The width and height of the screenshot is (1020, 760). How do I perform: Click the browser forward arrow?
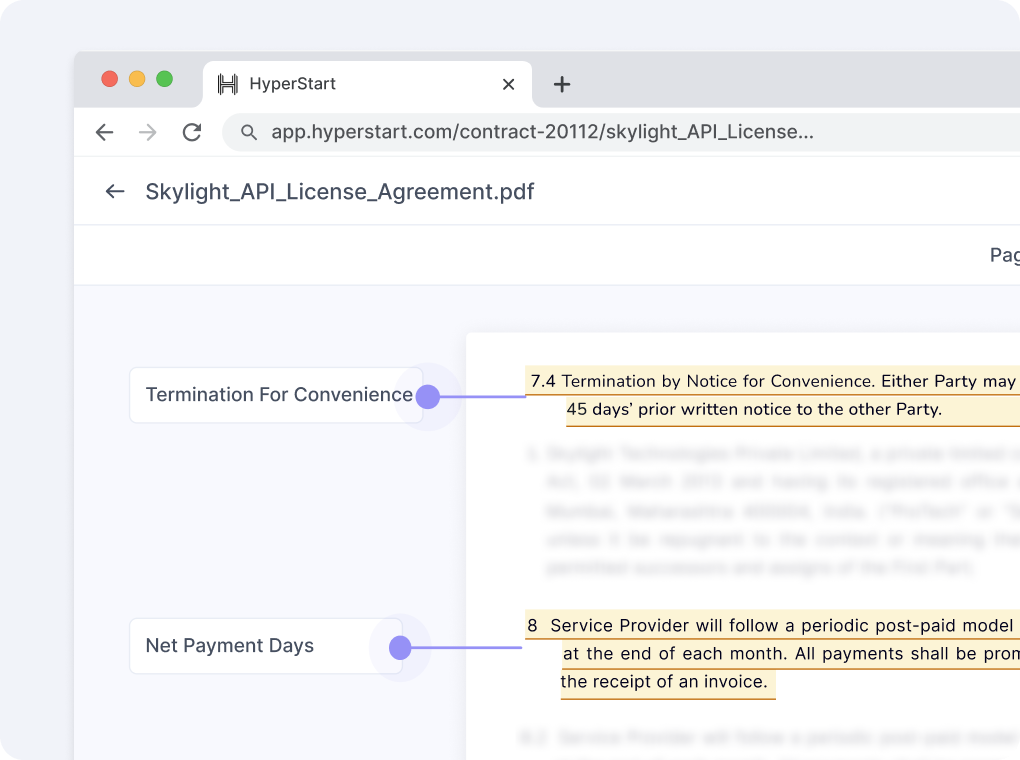point(148,133)
